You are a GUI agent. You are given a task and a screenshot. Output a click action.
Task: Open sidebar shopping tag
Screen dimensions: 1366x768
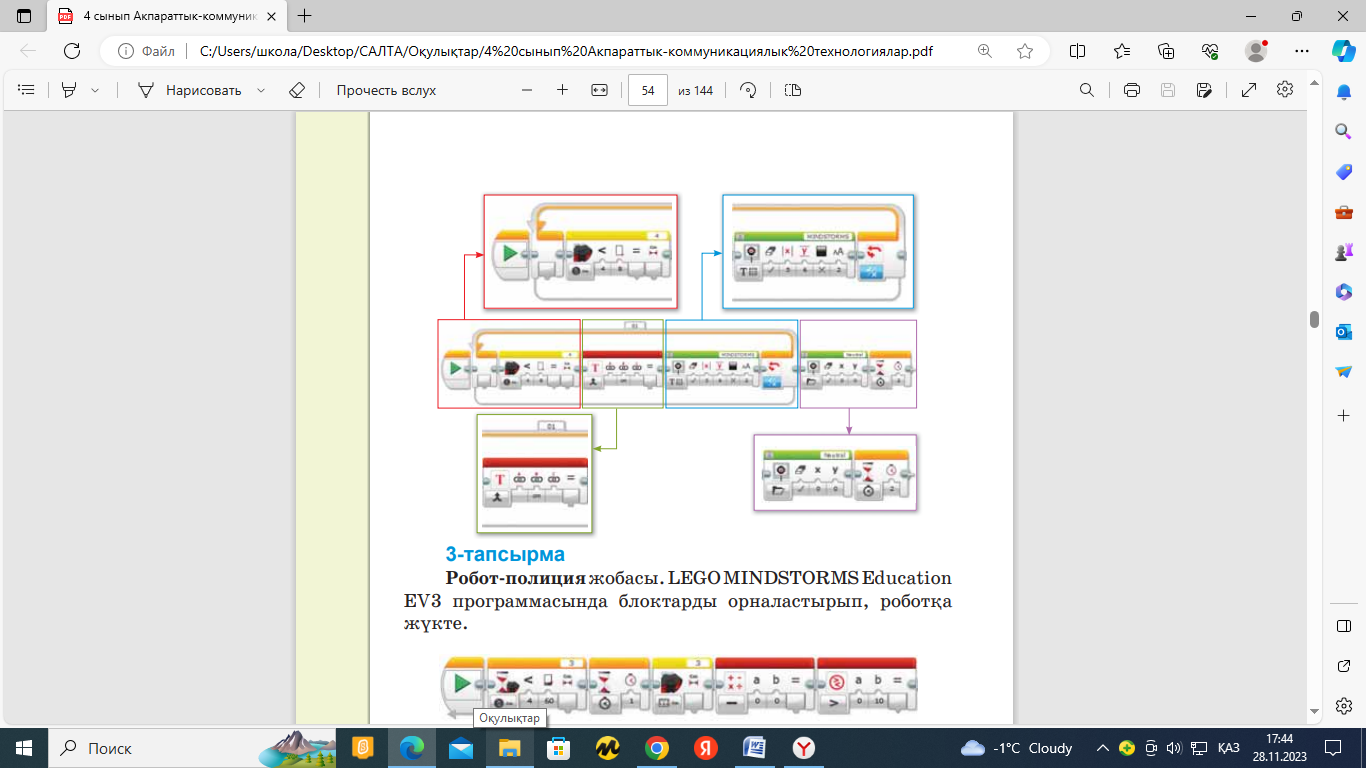click(x=1344, y=172)
